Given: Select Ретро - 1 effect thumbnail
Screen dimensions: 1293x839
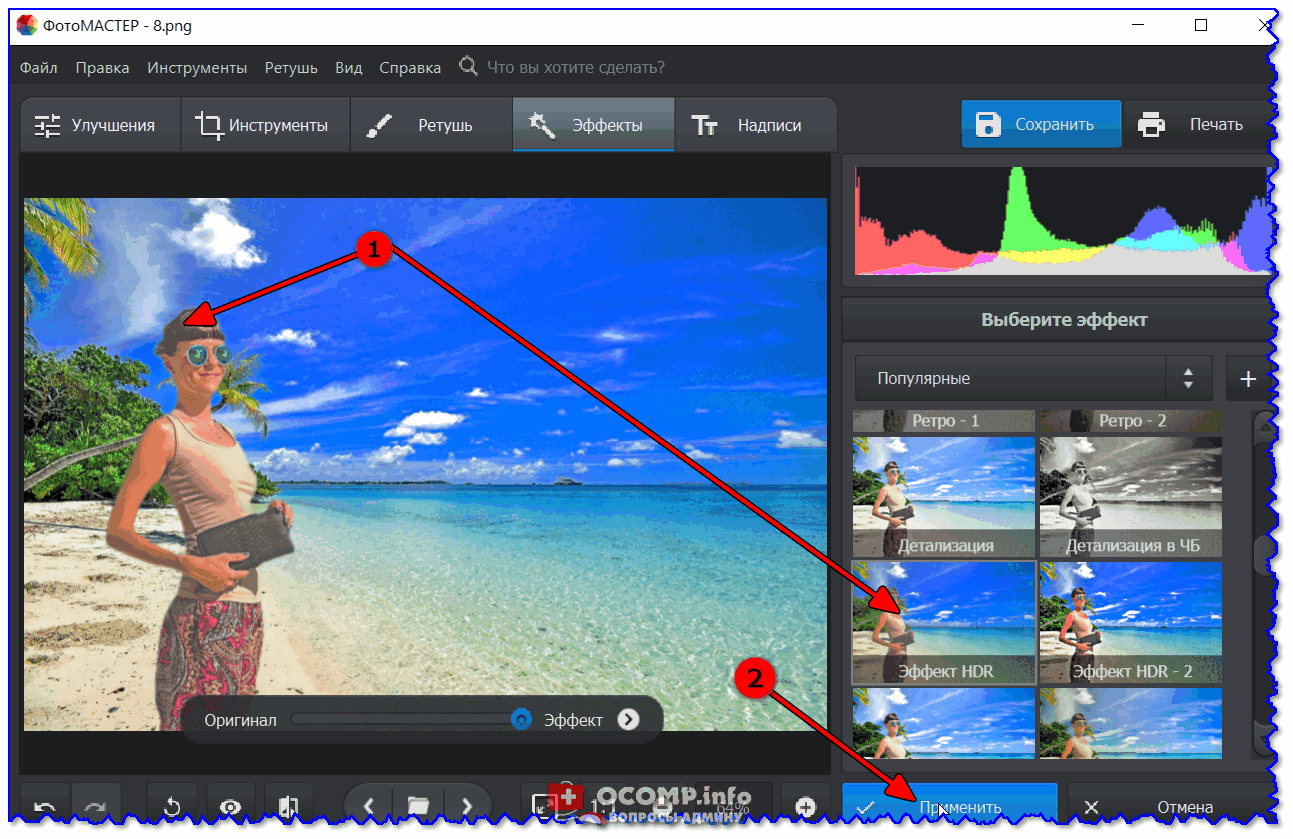Looking at the screenshot, I should [x=944, y=421].
